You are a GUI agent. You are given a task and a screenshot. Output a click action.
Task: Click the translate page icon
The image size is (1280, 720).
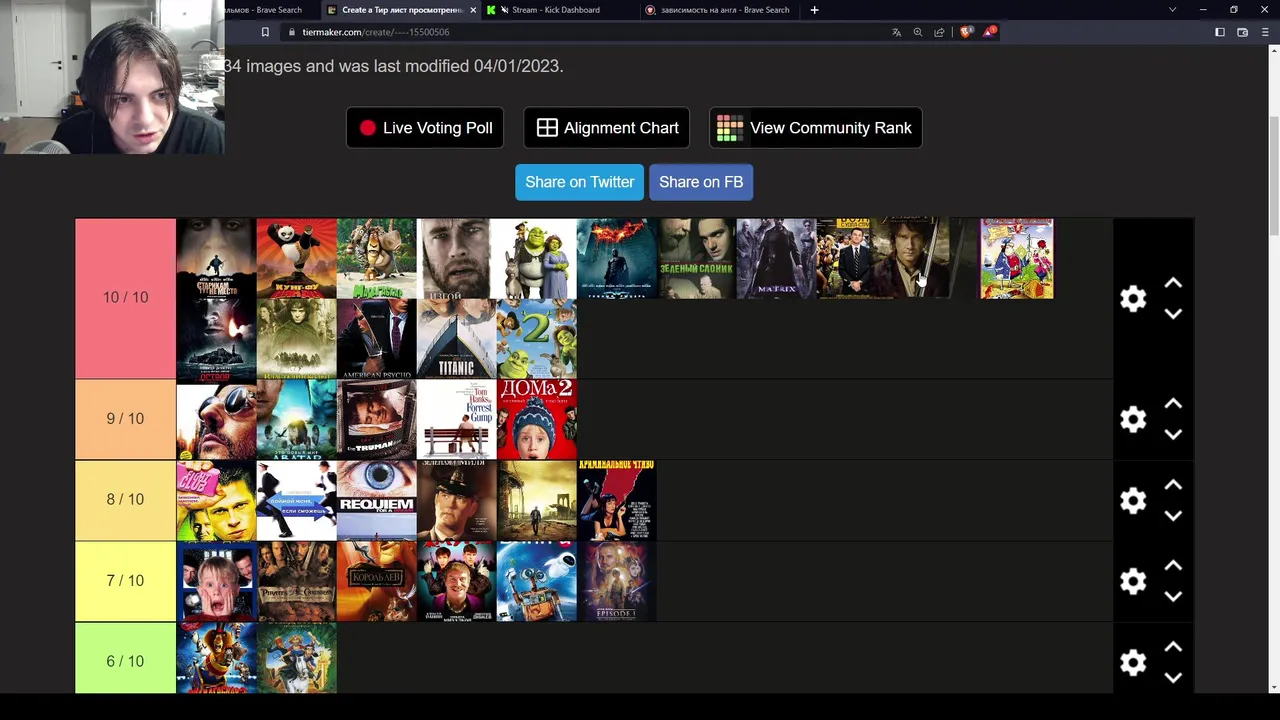(x=896, y=32)
